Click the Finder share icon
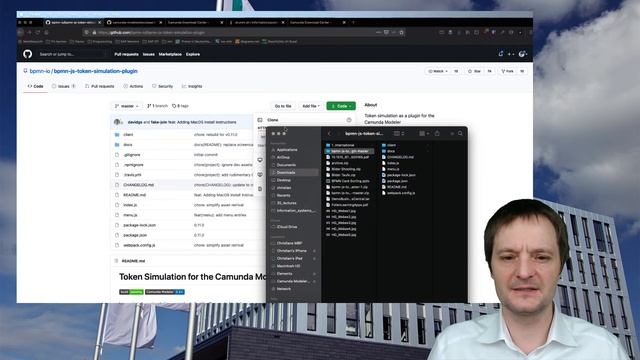 [x=437, y=133]
